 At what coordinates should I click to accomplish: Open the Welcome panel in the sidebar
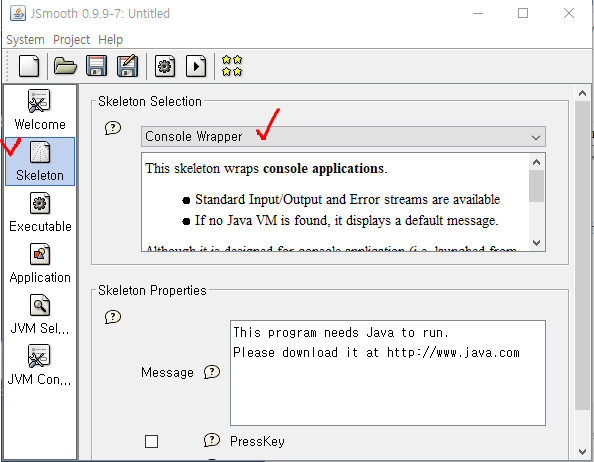tap(40, 110)
